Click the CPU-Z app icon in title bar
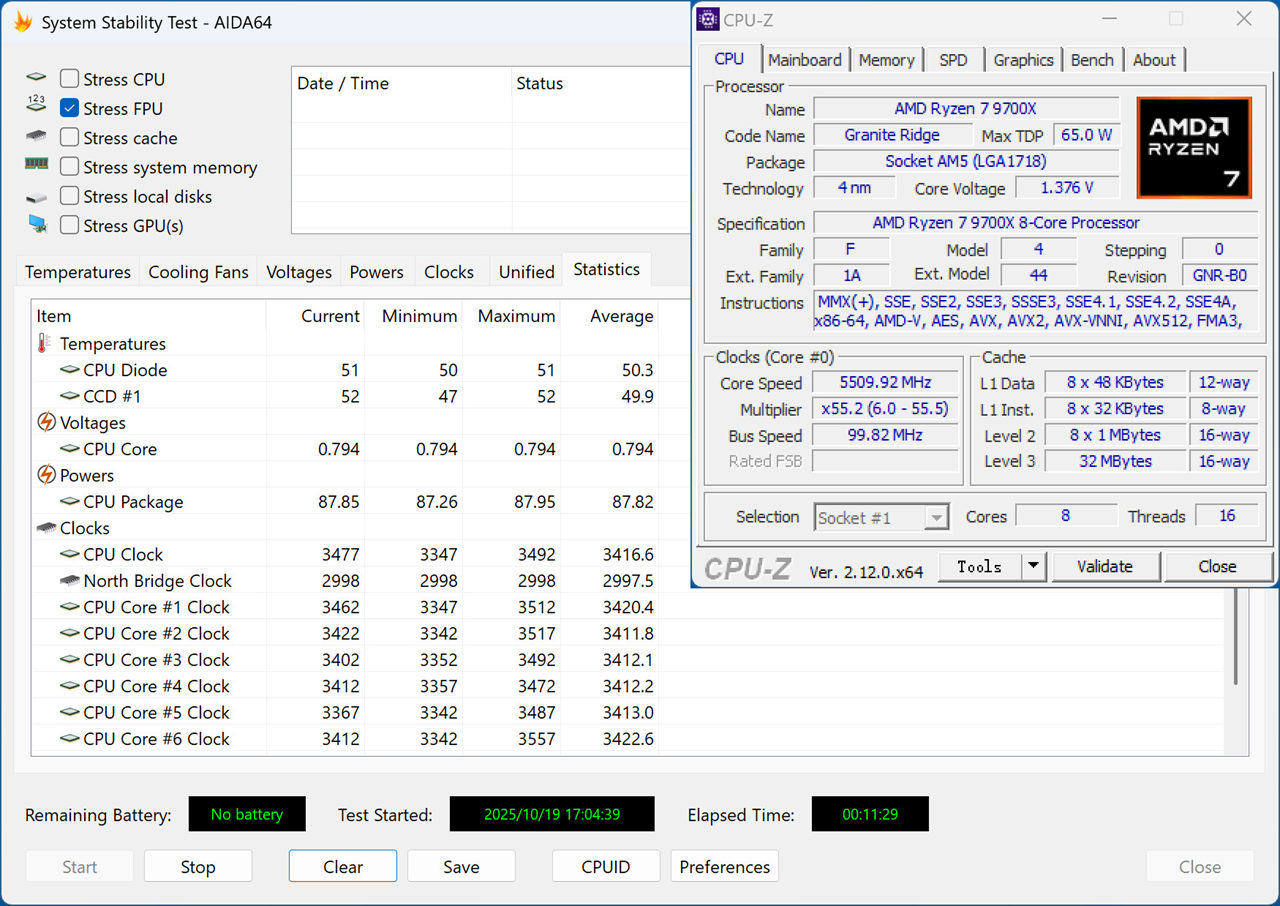 [x=708, y=20]
